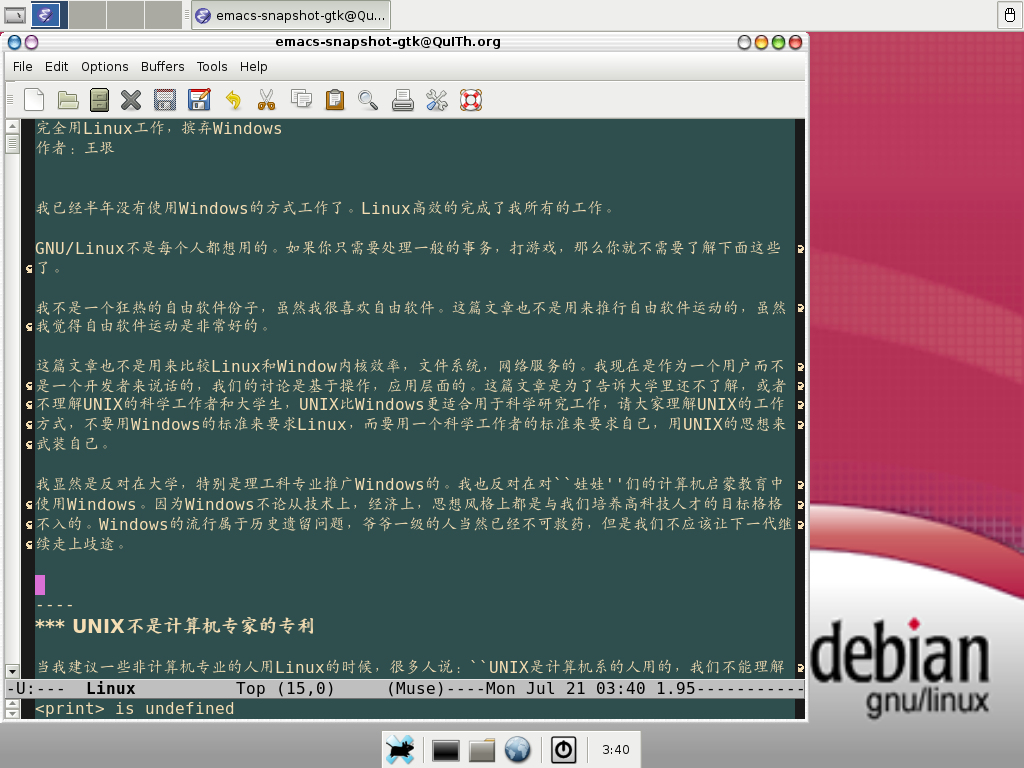Click the Save As toolbar icon
This screenshot has width=1024, height=768.
(199, 100)
